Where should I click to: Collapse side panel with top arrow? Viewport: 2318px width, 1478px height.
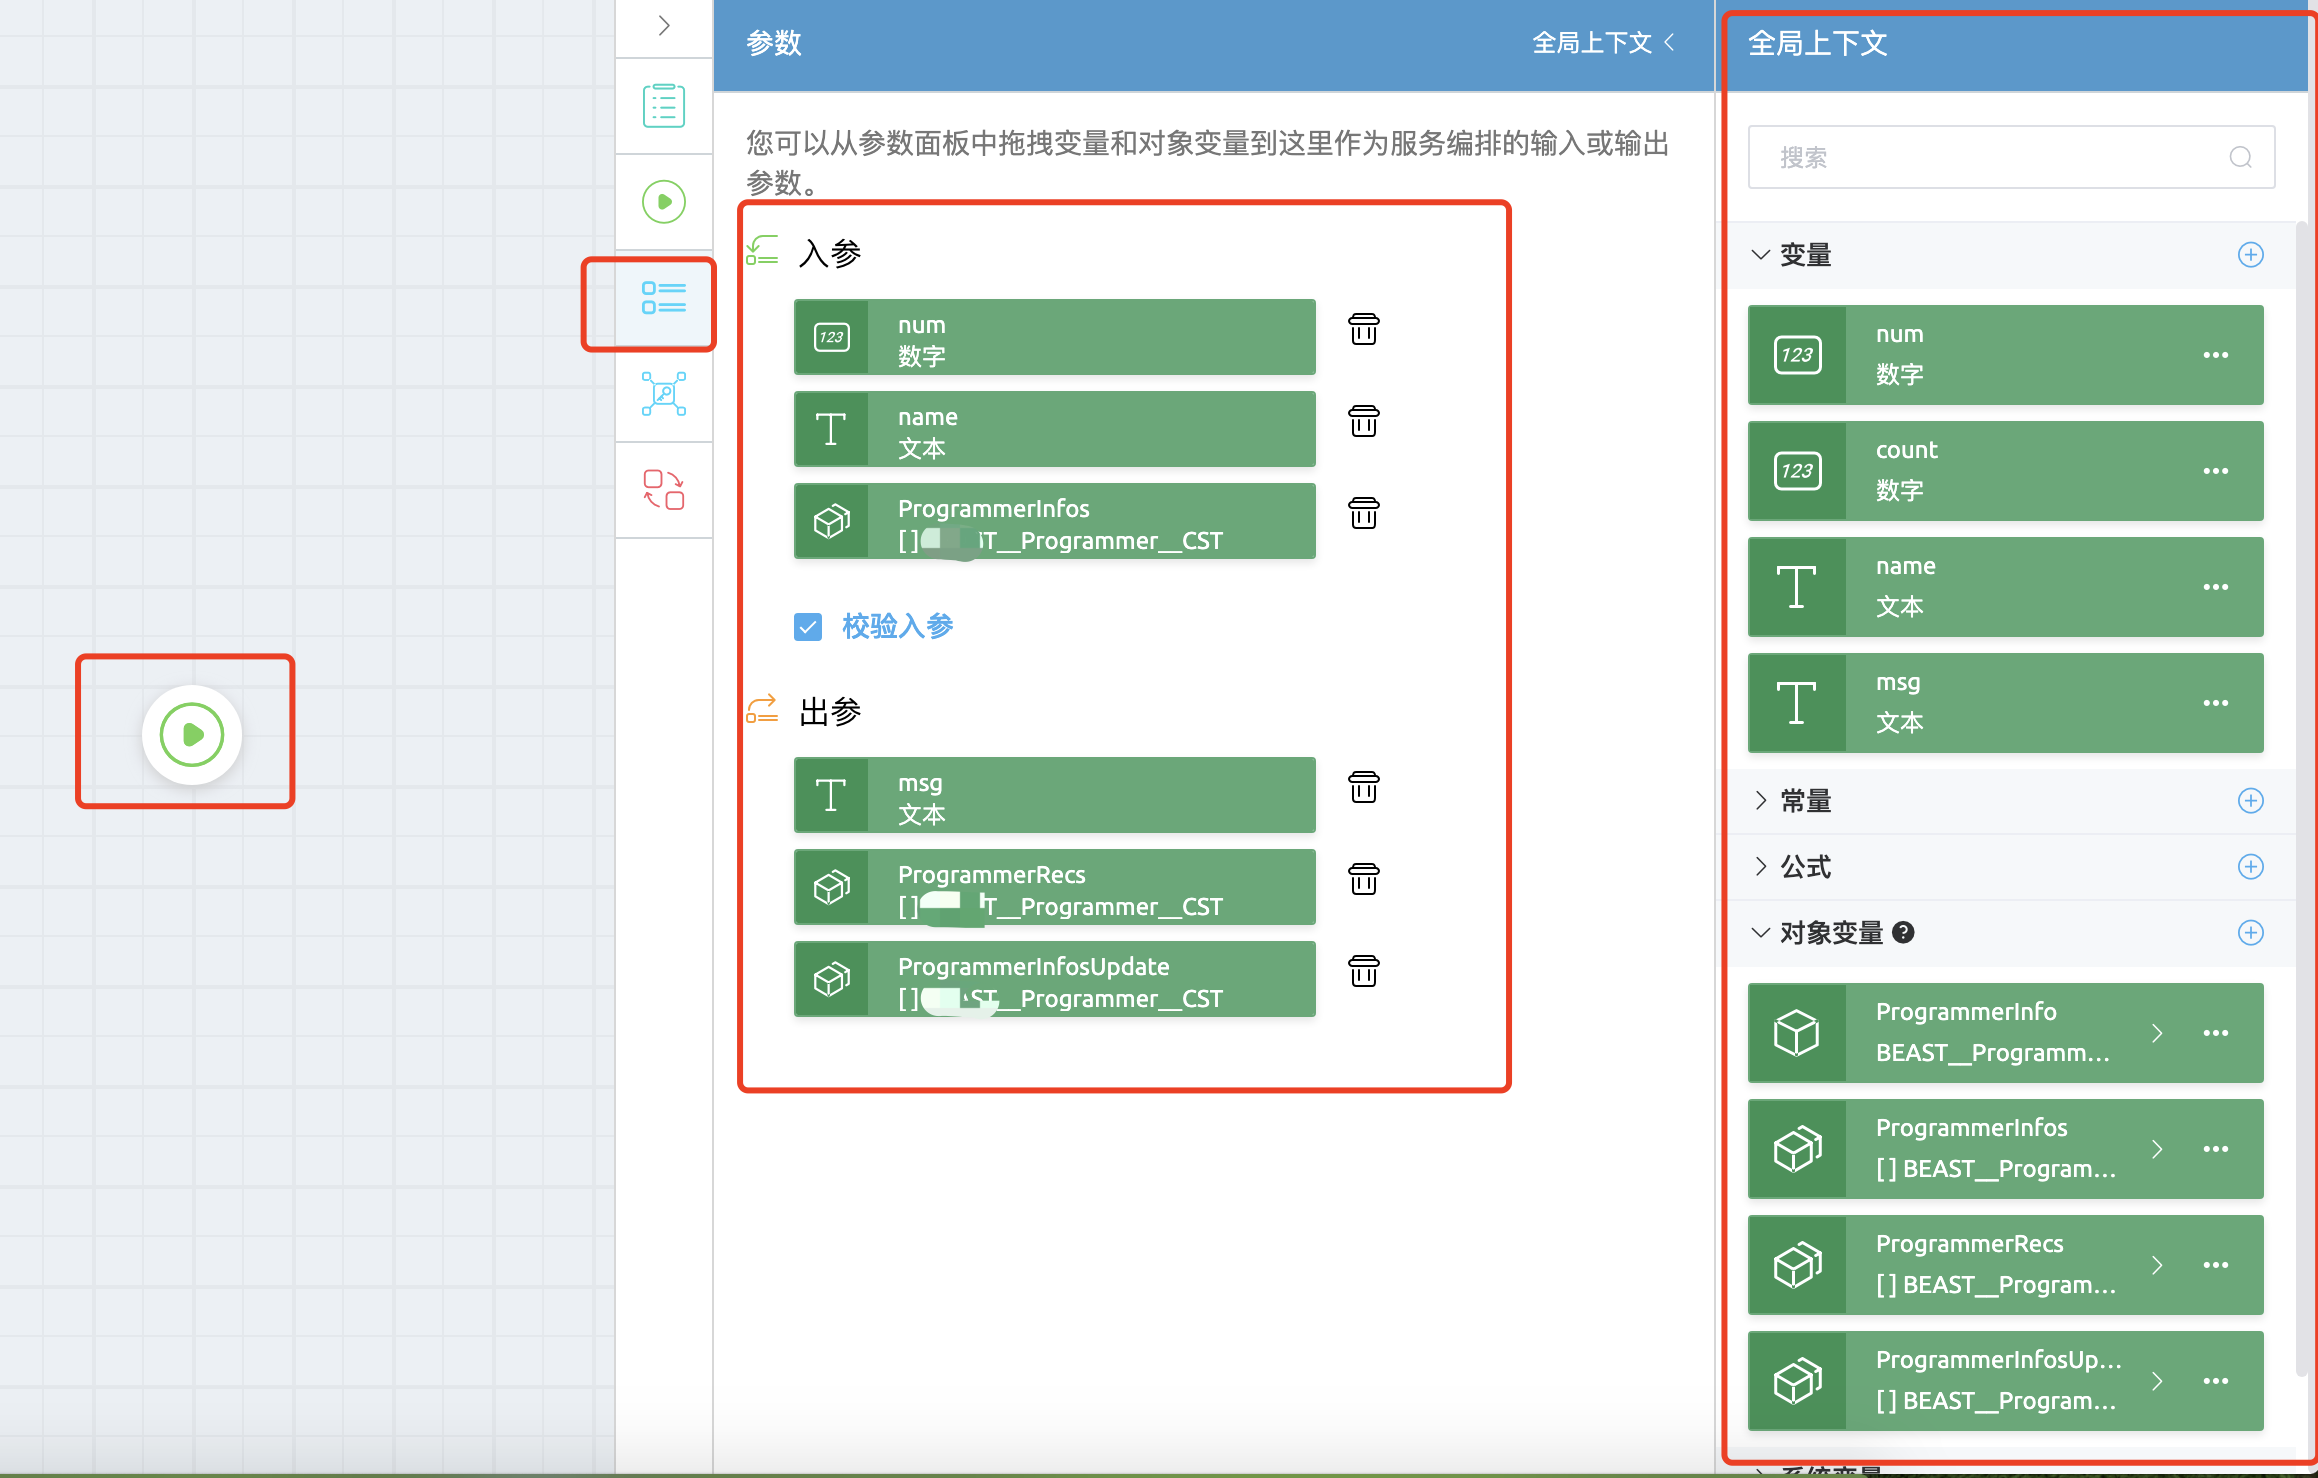pos(663,26)
